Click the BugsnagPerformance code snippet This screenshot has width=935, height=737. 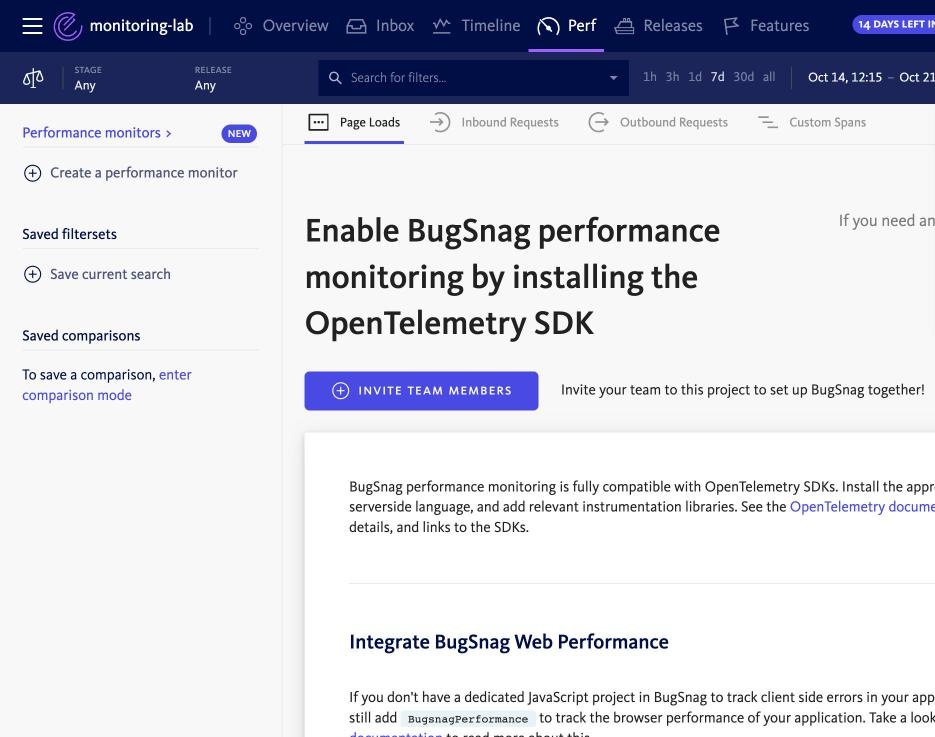click(x=468, y=719)
